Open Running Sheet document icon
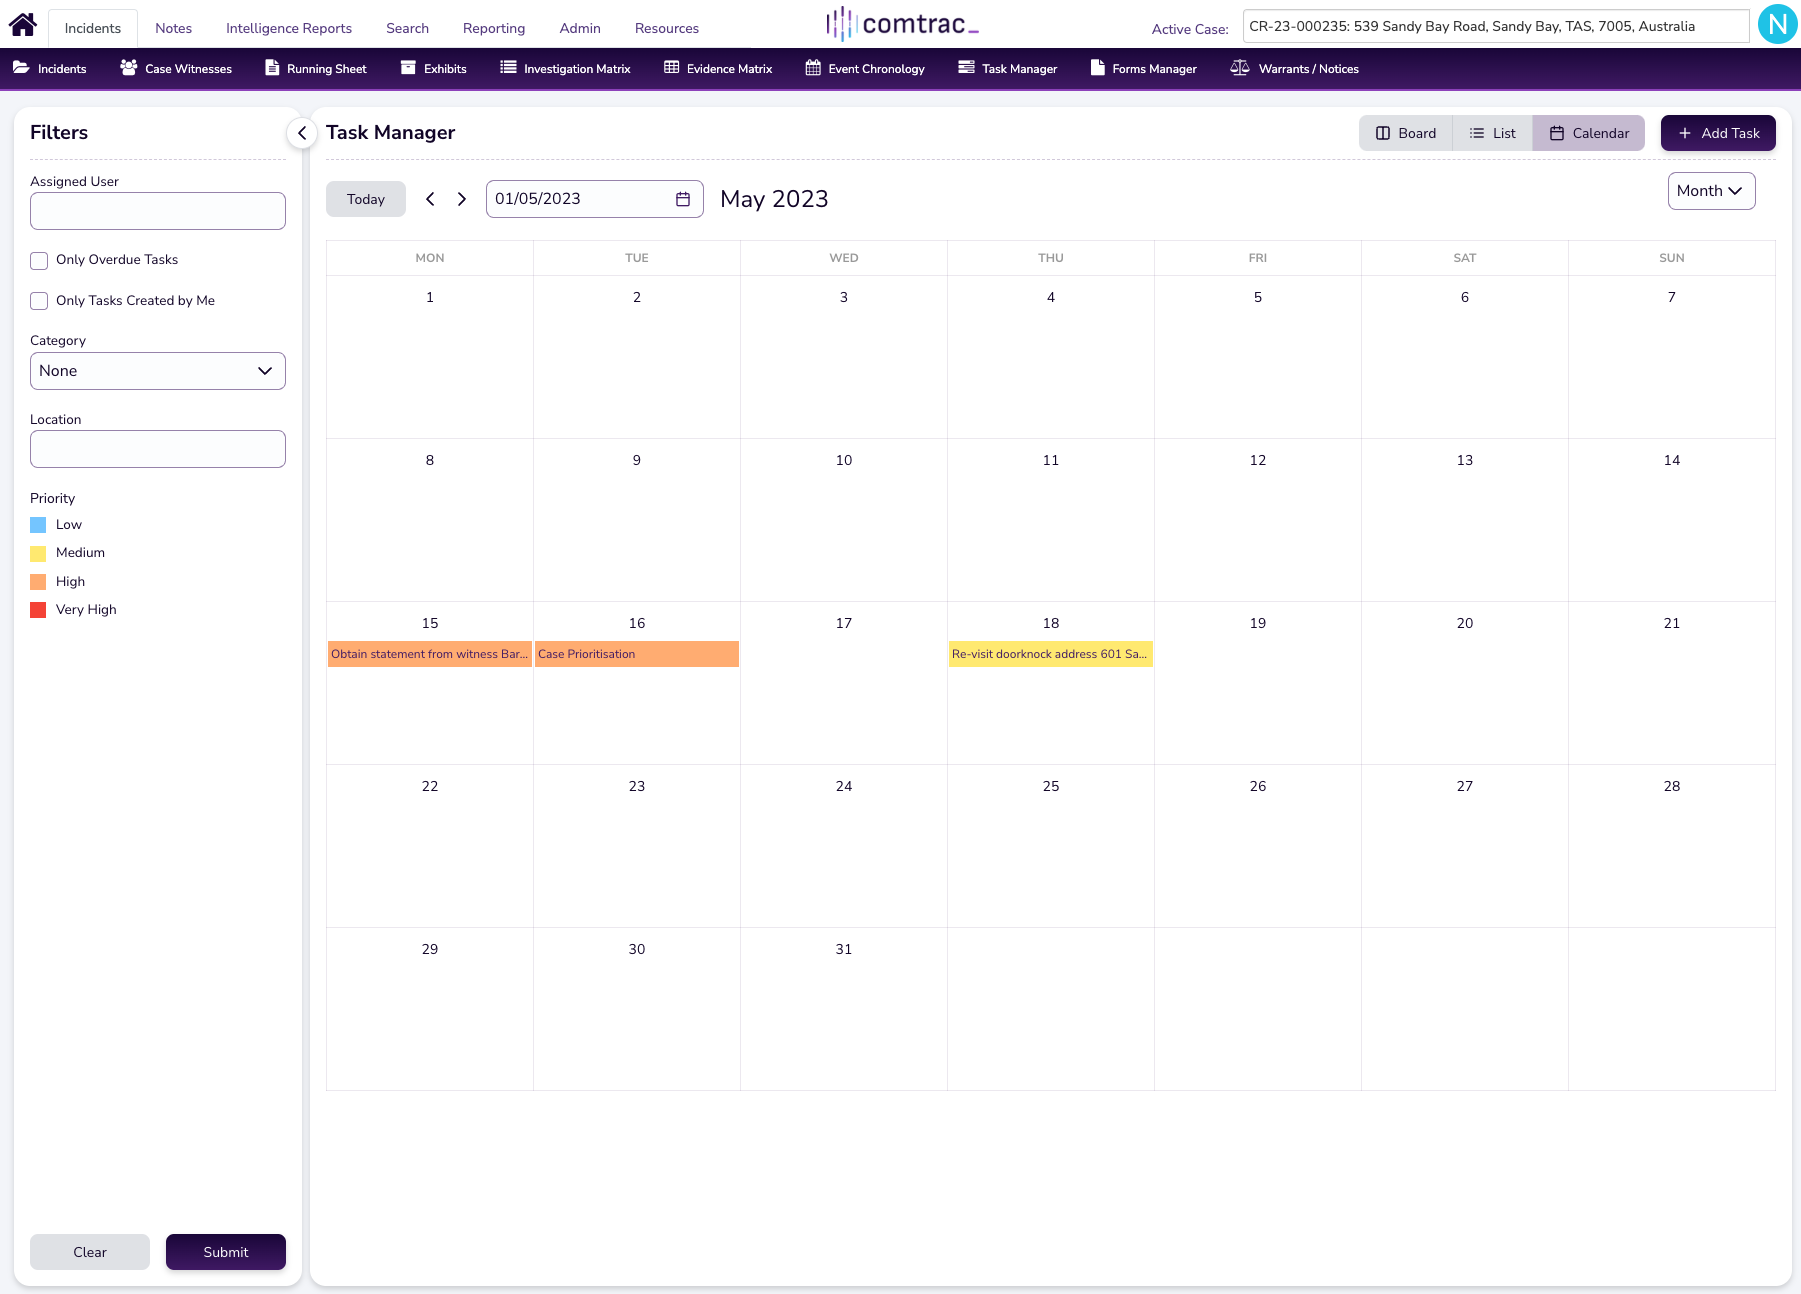The height and width of the screenshot is (1294, 1801). tap(272, 68)
